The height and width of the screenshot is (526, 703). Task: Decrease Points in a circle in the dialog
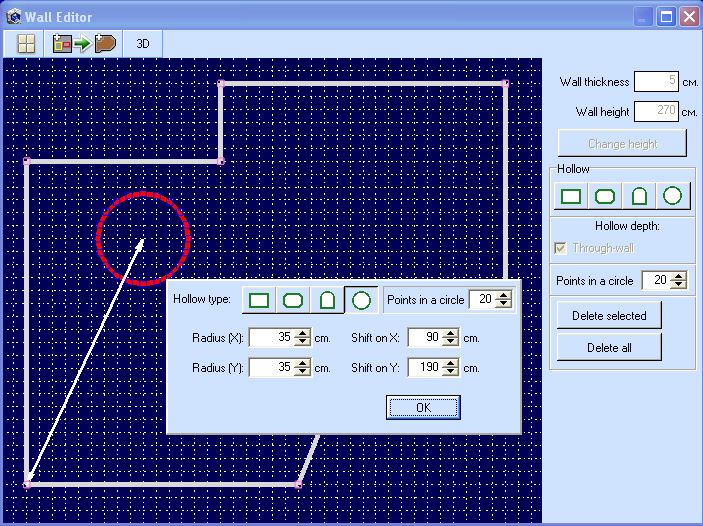tap(504, 304)
